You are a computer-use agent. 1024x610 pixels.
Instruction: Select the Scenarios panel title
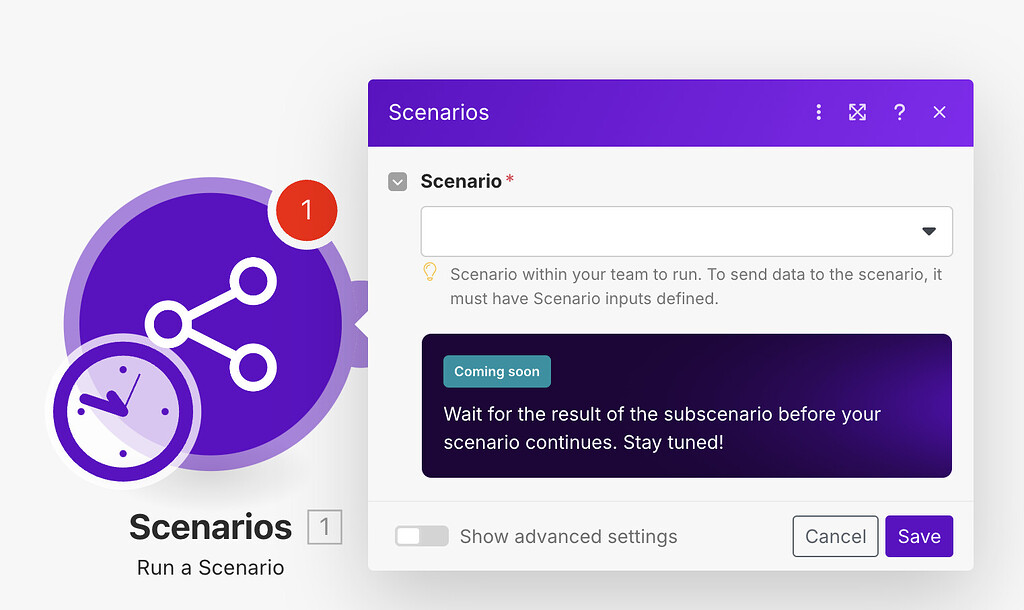tap(438, 112)
